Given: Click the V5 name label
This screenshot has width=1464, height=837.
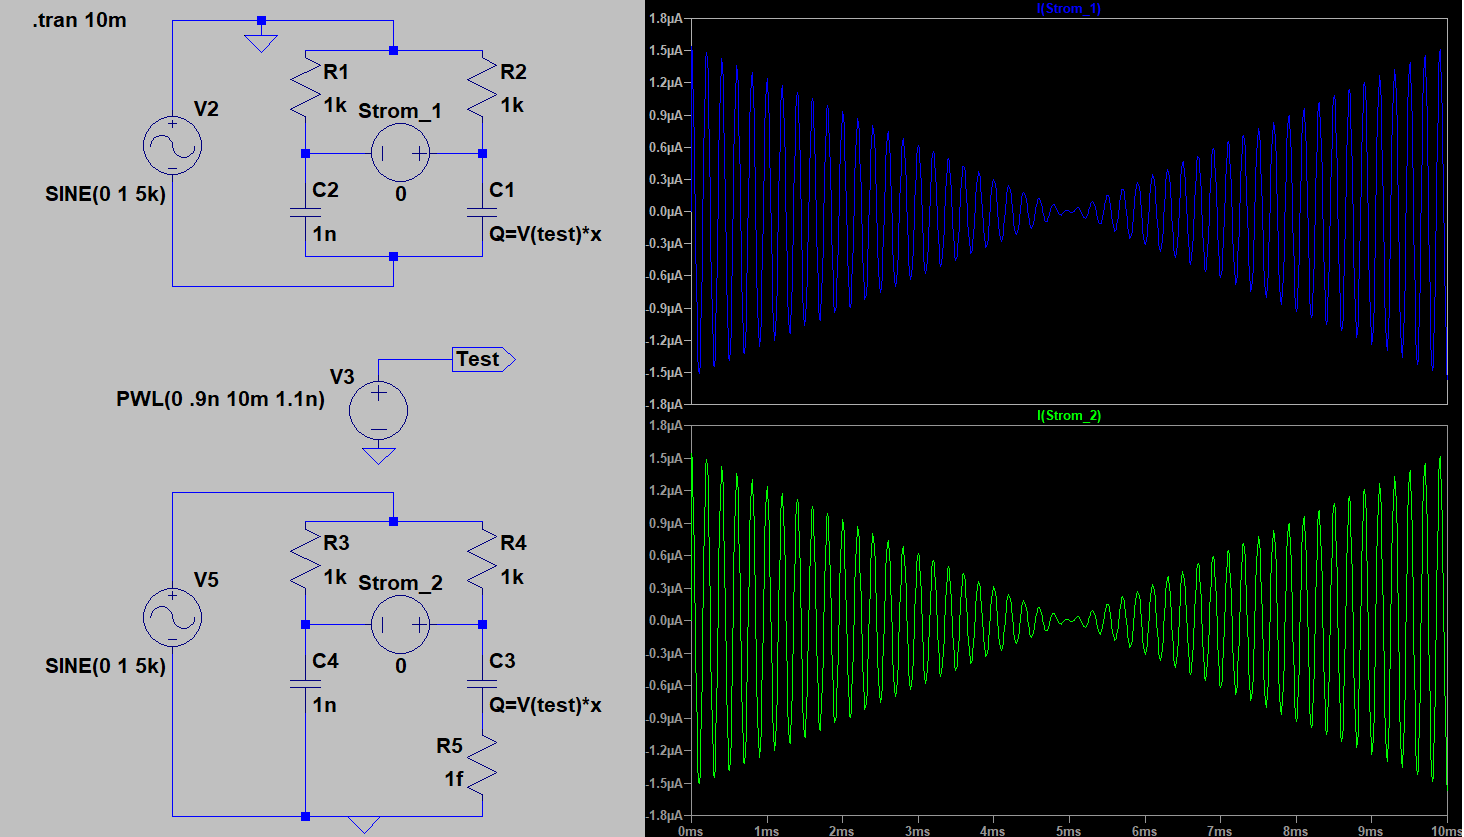Looking at the screenshot, I should tap(206, 580).
